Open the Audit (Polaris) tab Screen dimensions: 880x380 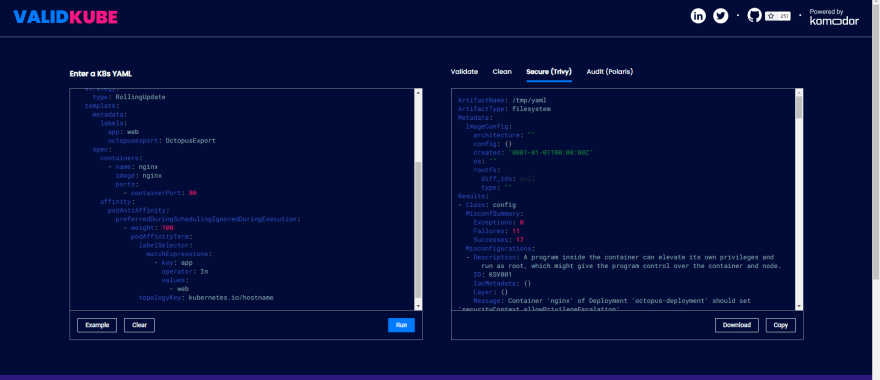point(610,72)
